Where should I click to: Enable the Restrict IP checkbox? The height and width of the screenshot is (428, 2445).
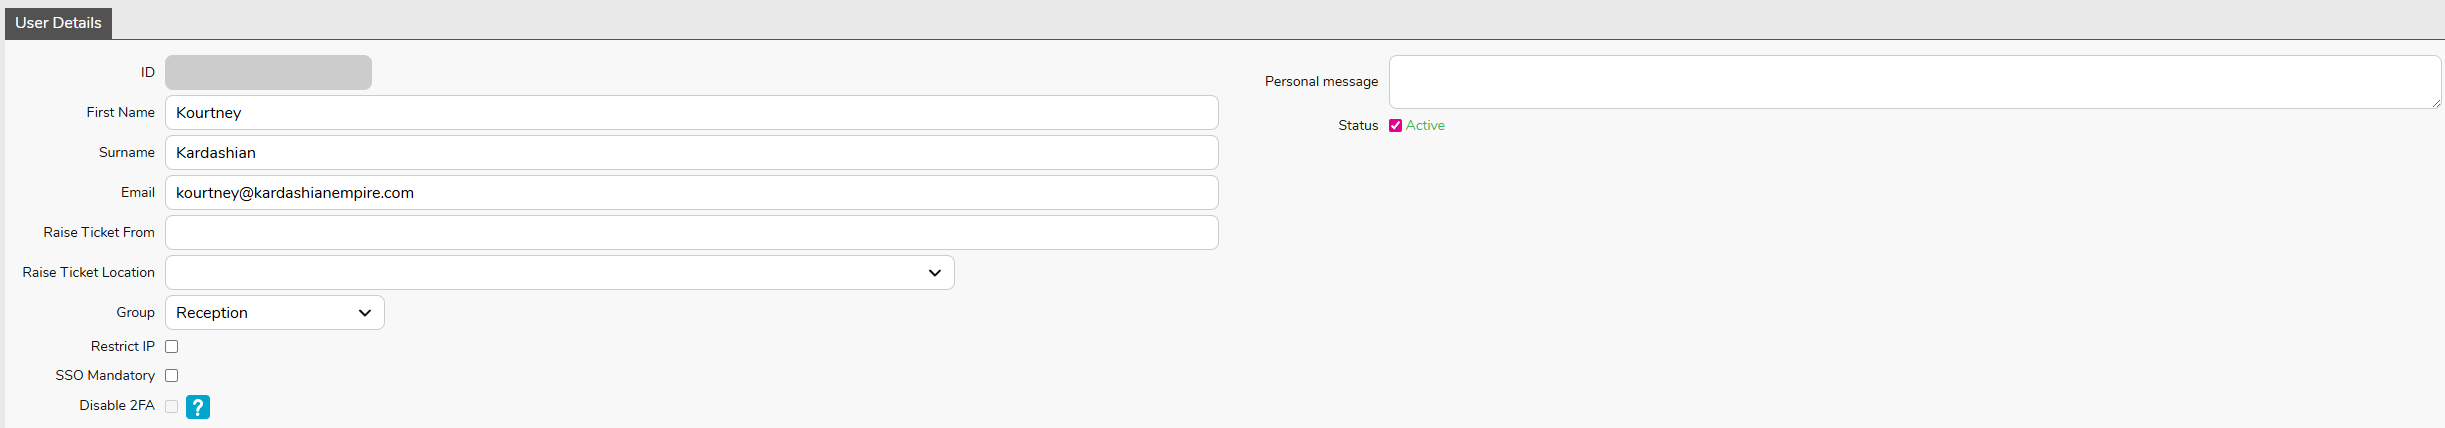(x=172, y=347)
